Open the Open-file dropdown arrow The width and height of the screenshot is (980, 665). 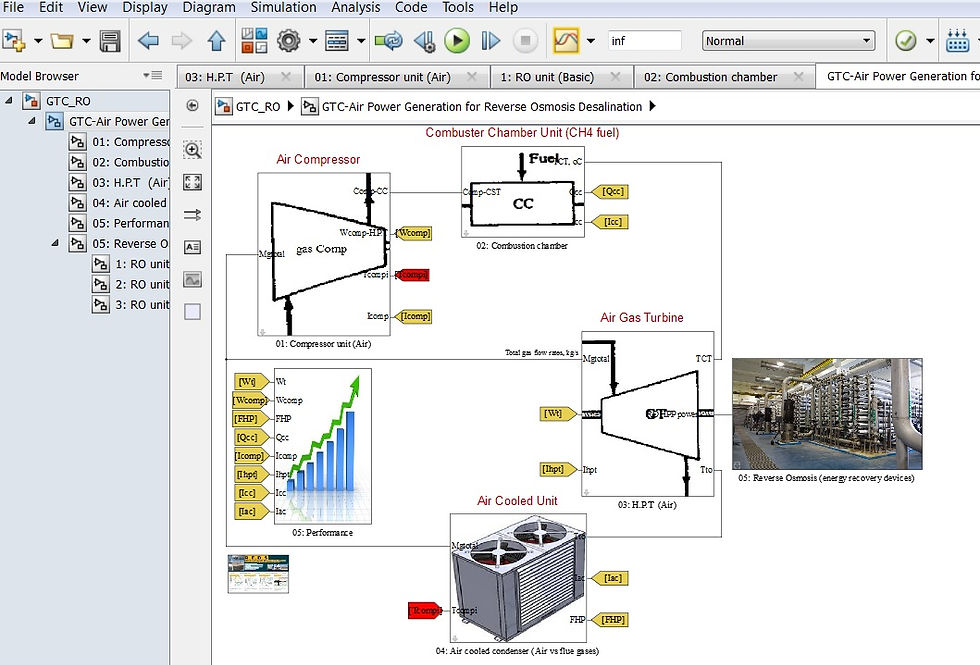point(86,41)
